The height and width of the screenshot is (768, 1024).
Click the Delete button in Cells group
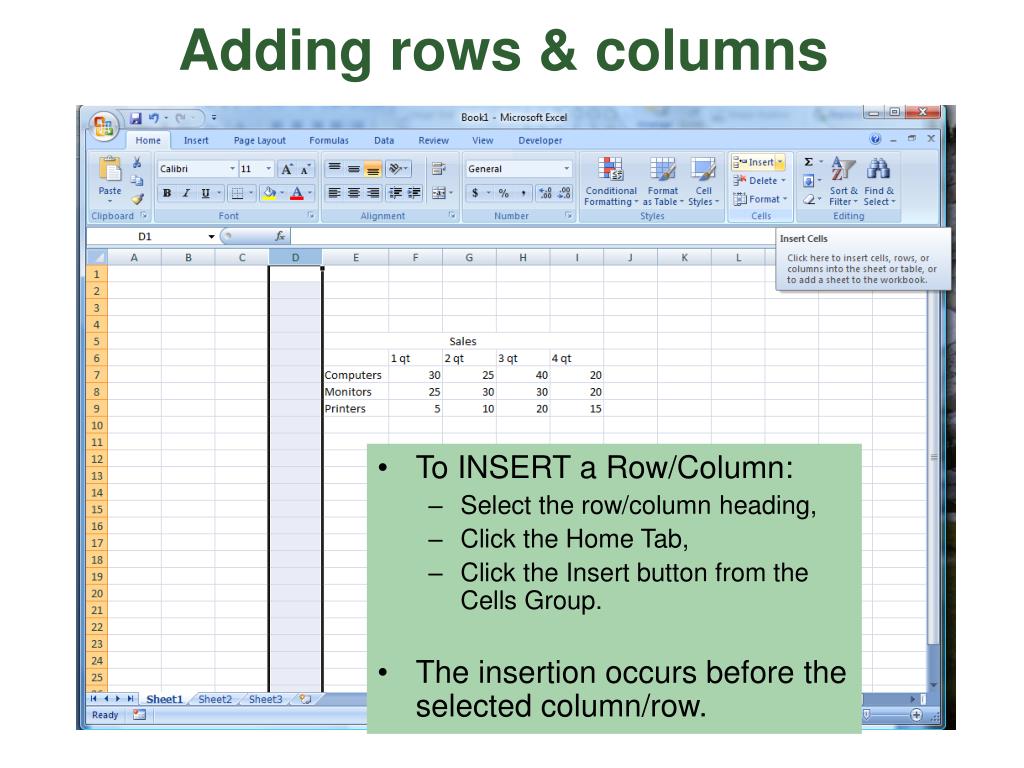pyautogui.click(x=759, y=180)
